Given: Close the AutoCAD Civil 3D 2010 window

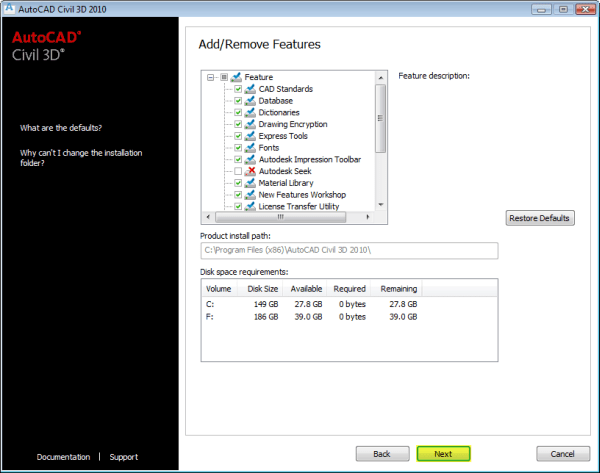Looking at the screenshot, I should pos(585,9).
